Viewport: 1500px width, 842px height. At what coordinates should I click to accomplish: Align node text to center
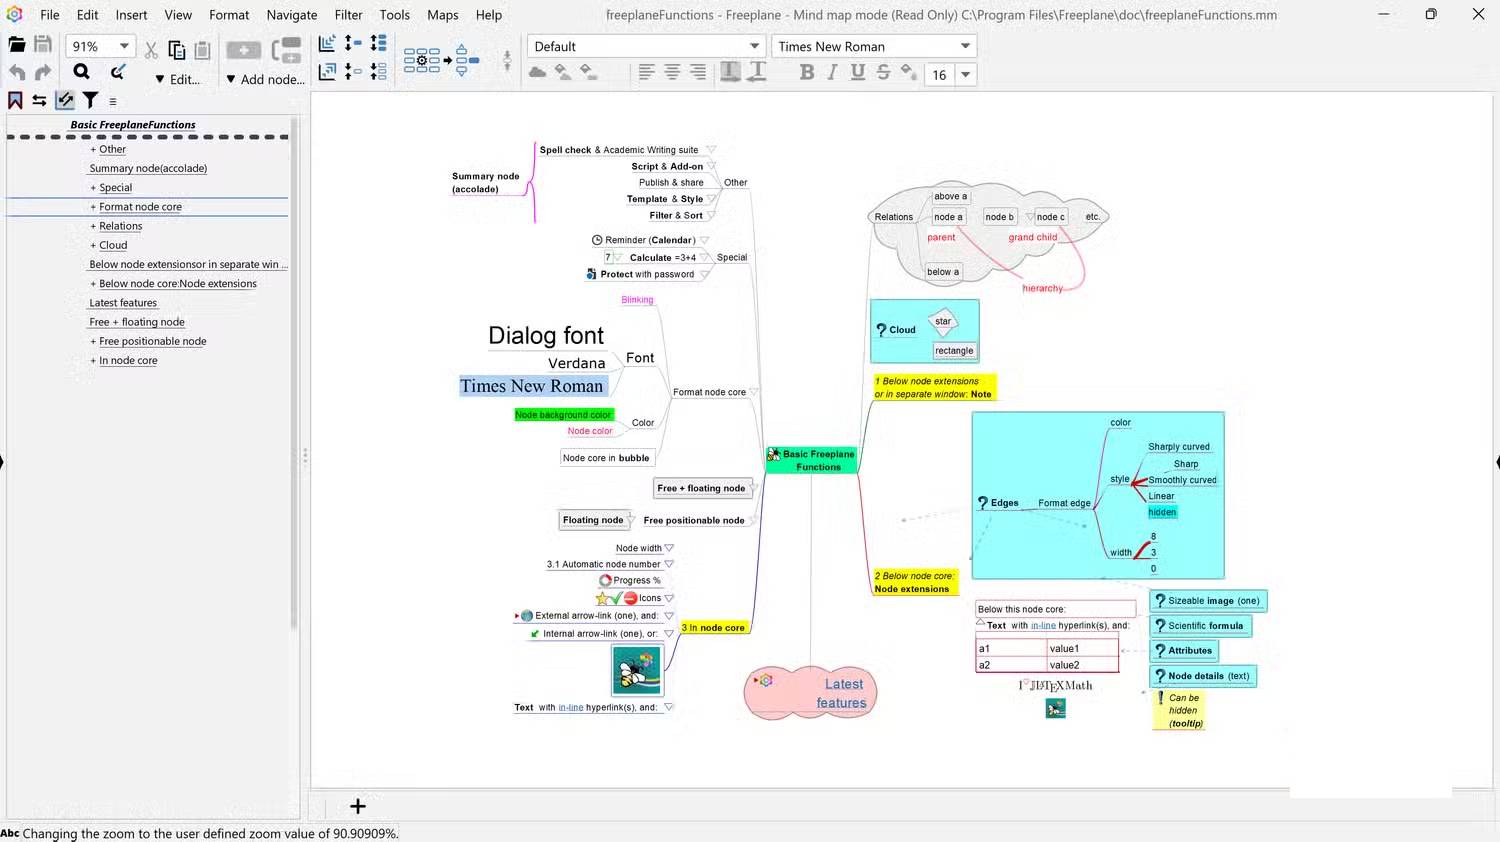672,72
